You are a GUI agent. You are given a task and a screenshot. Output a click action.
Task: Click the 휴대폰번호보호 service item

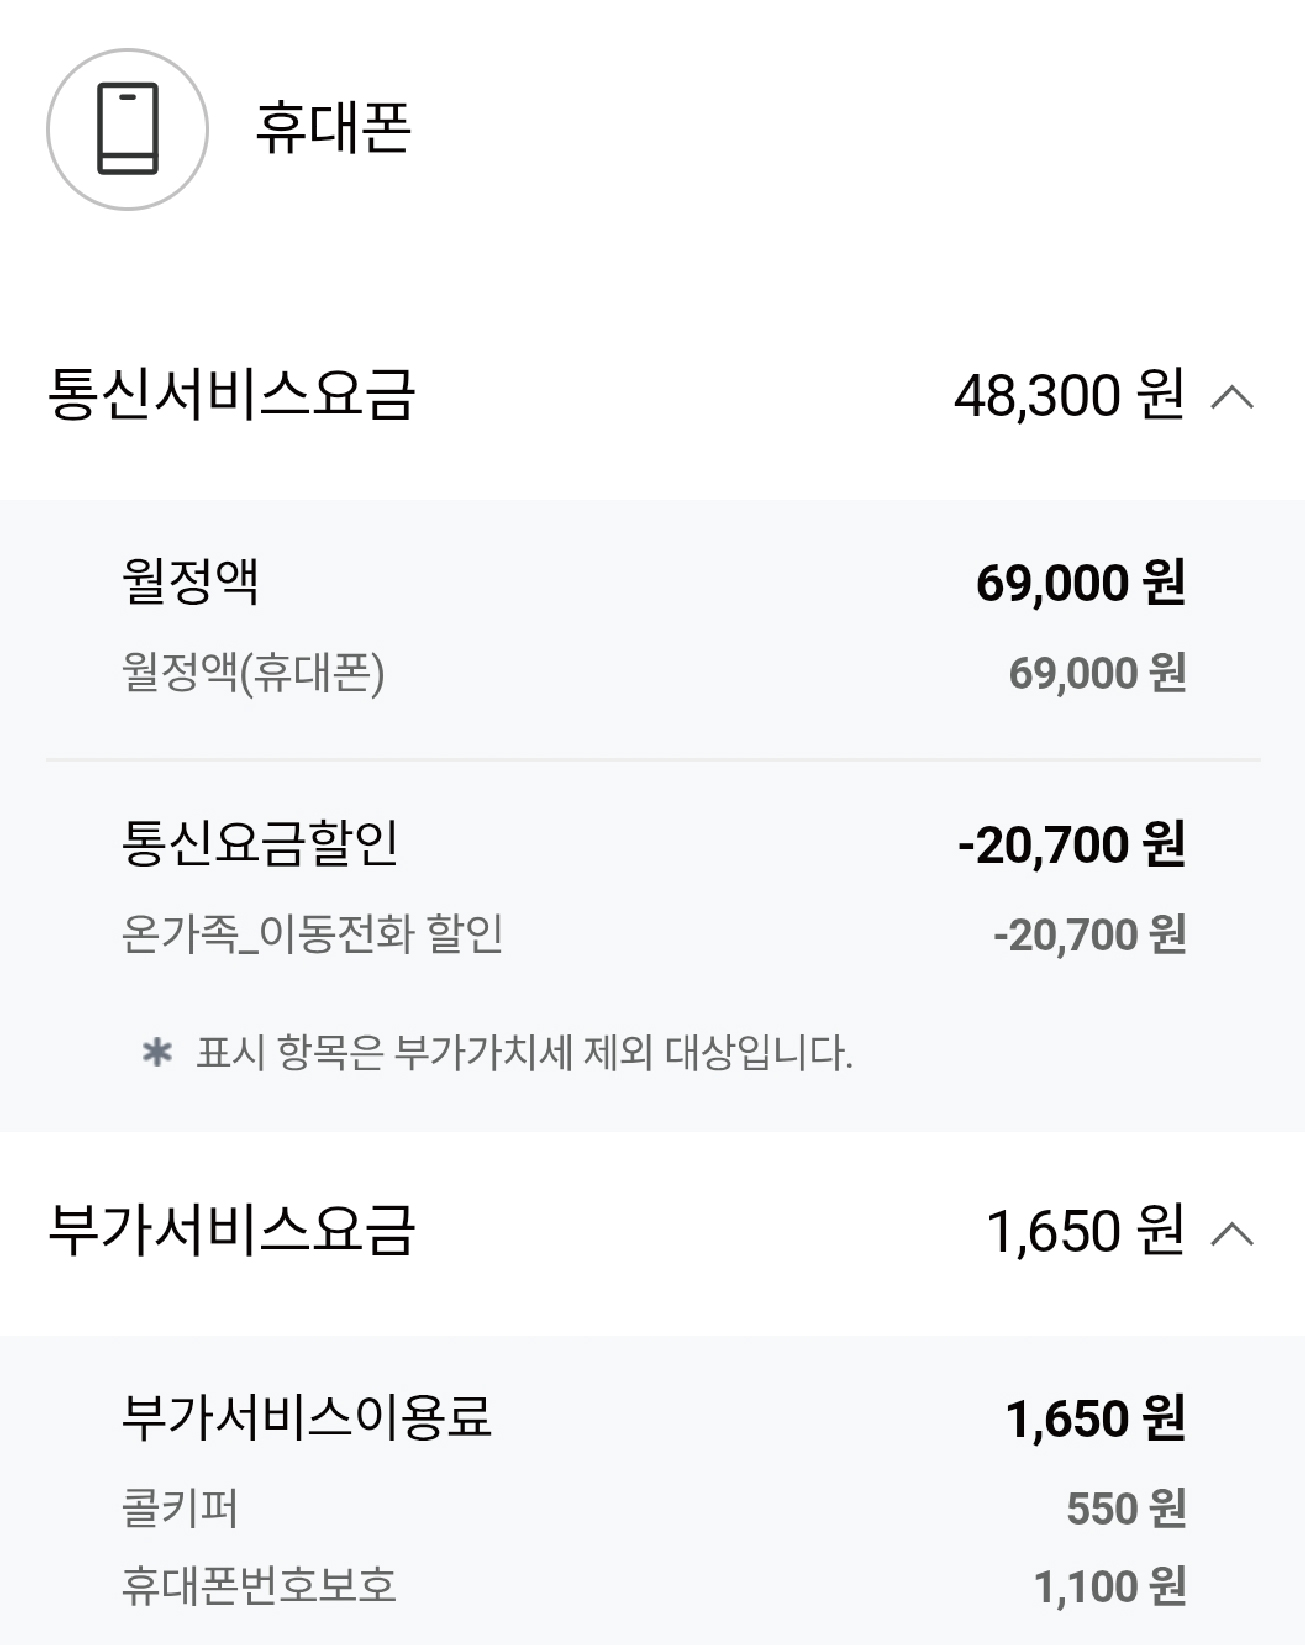[x=259, y=1586]
